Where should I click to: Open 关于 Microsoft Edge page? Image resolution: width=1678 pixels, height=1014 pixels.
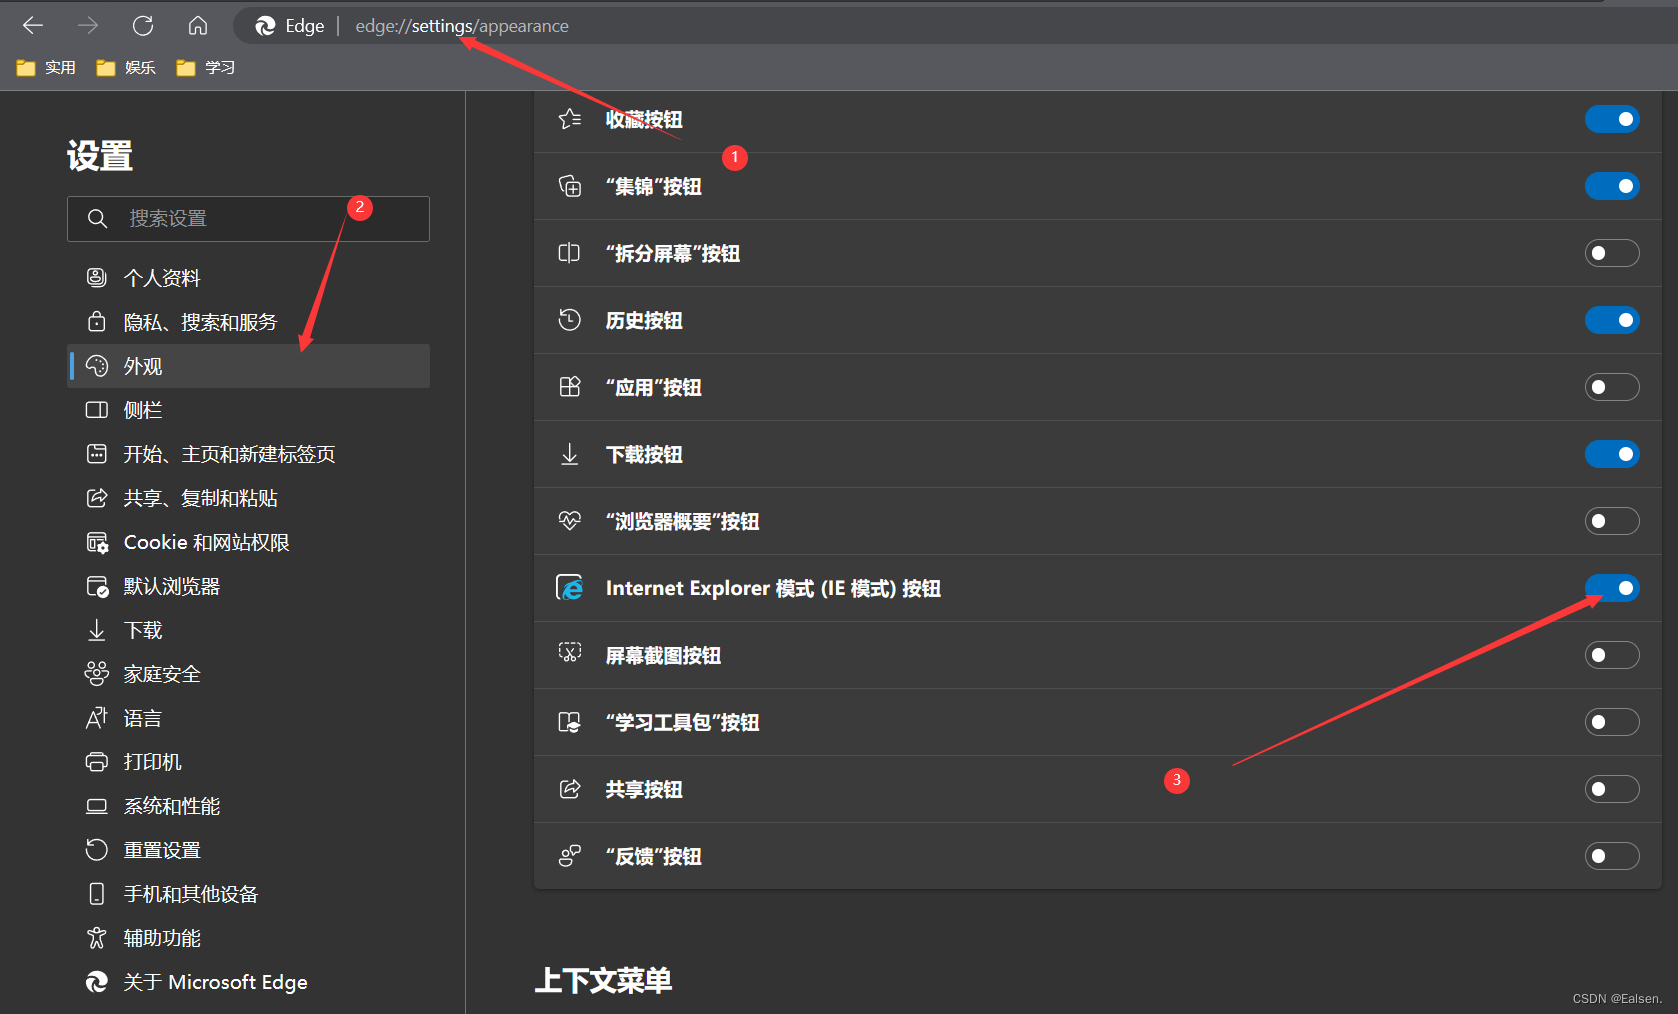click(249, 982)
